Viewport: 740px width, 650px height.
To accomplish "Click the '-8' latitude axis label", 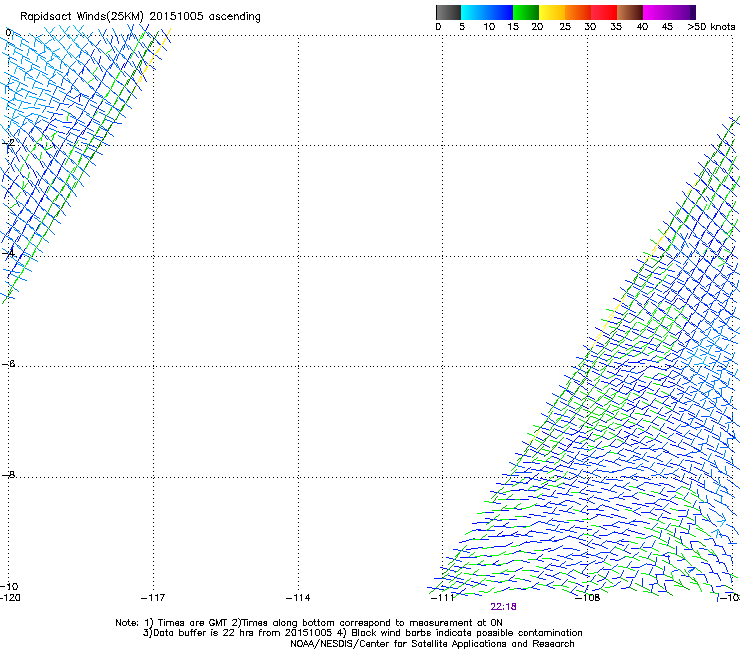I will pyautogui.click(x=8, y=475).
